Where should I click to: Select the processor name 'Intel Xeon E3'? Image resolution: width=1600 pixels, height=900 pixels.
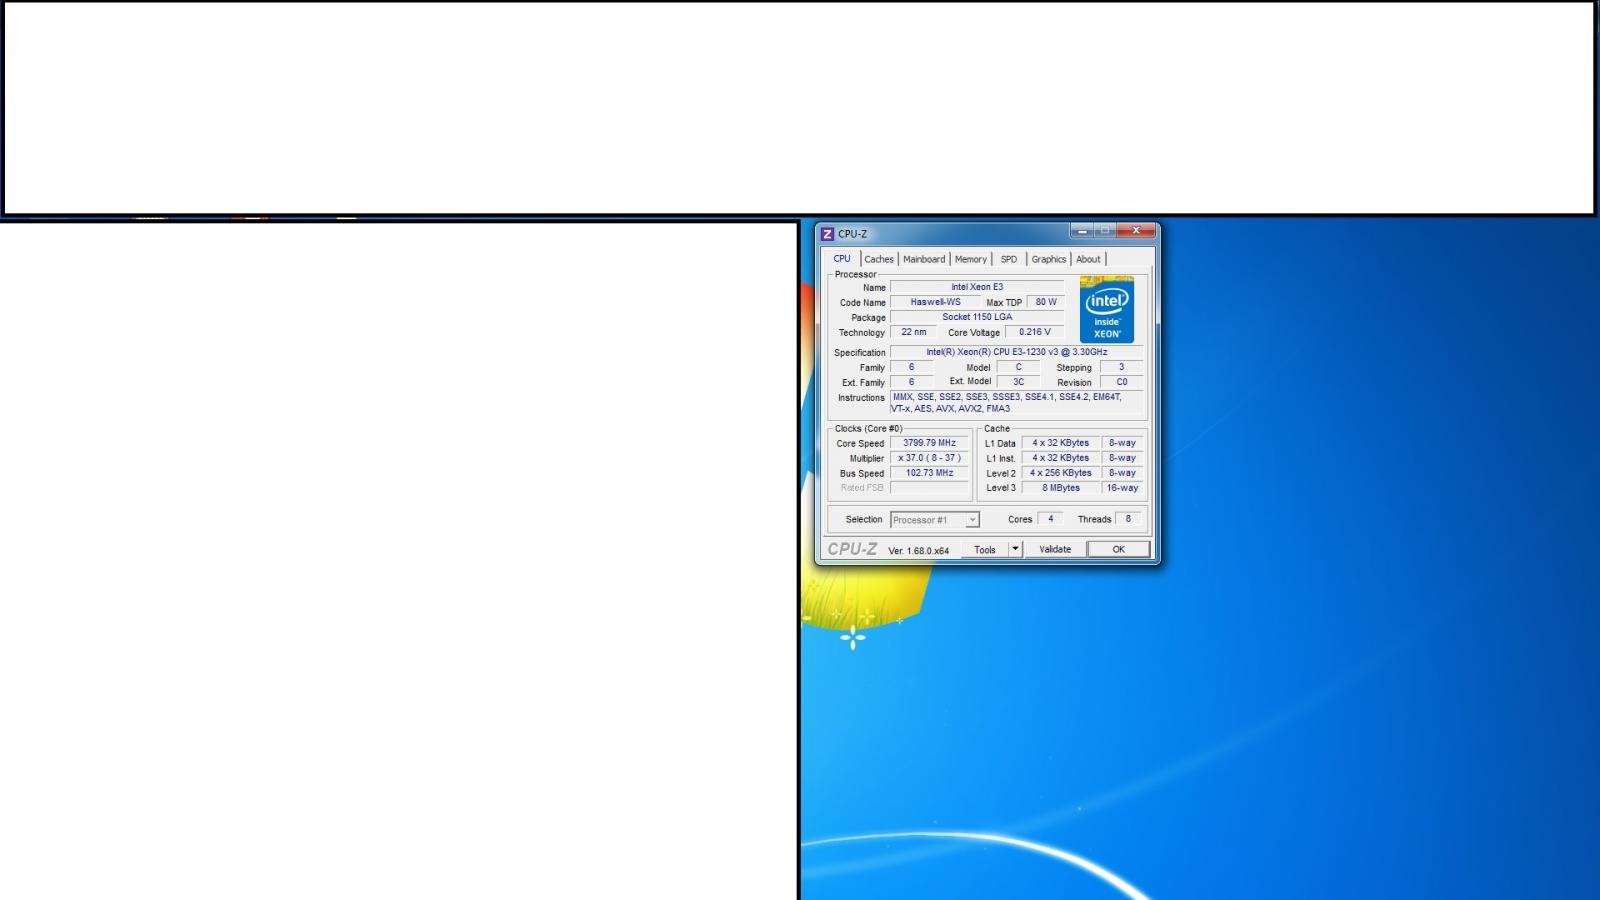tap(977, 287)
